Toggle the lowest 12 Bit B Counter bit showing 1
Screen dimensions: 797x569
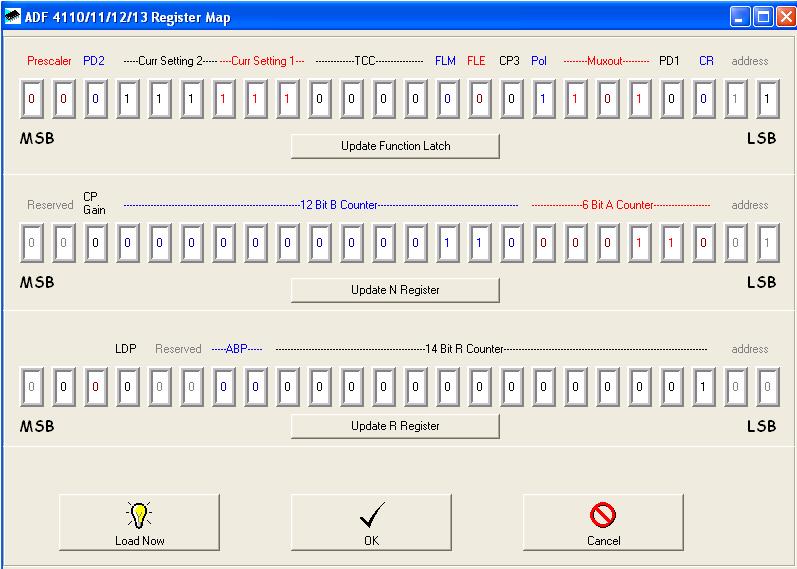[x=479, y=243]
